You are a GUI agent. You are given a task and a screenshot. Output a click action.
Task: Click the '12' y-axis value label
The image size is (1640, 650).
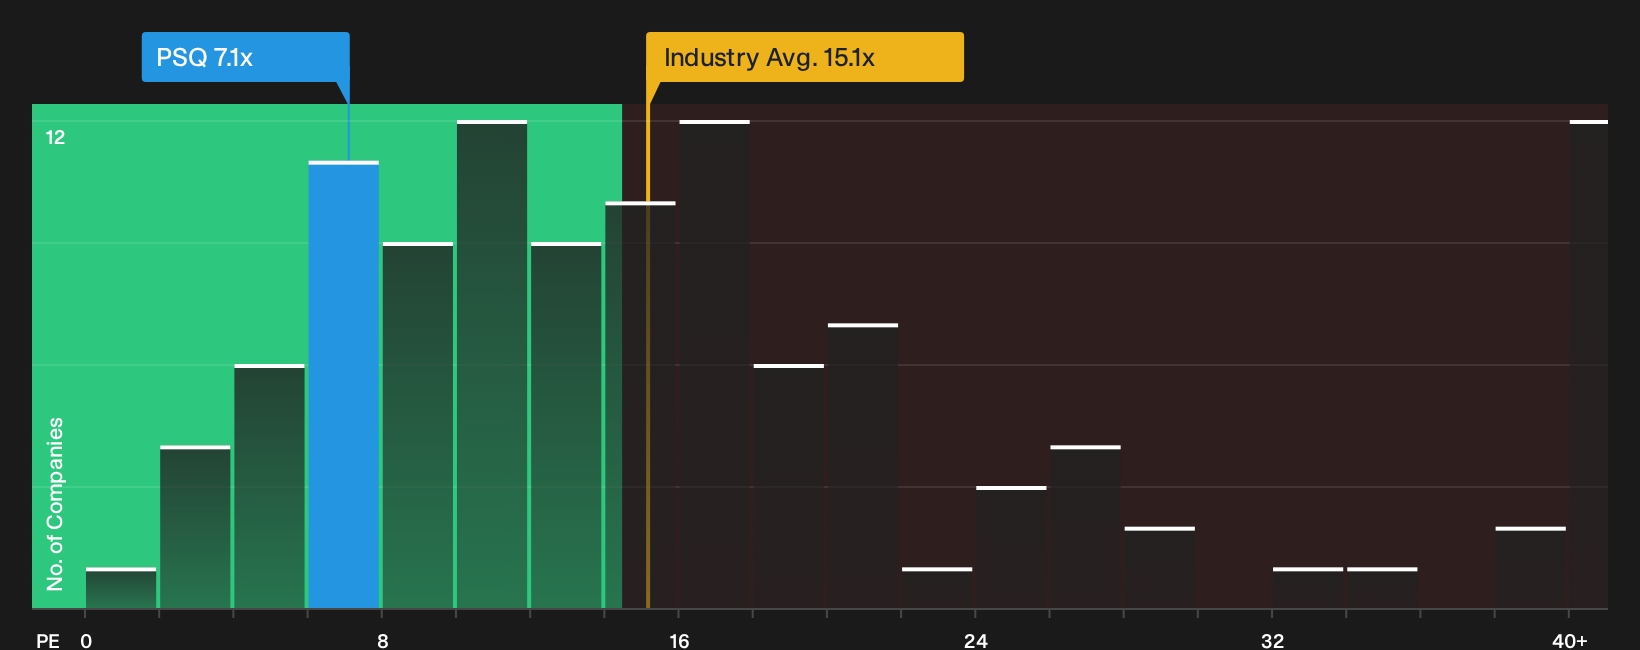pos(55,137)
